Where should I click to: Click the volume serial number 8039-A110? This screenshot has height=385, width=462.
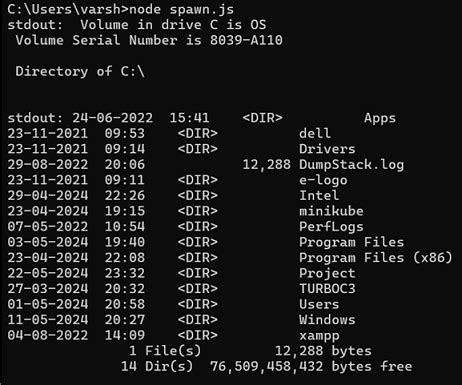246,40
